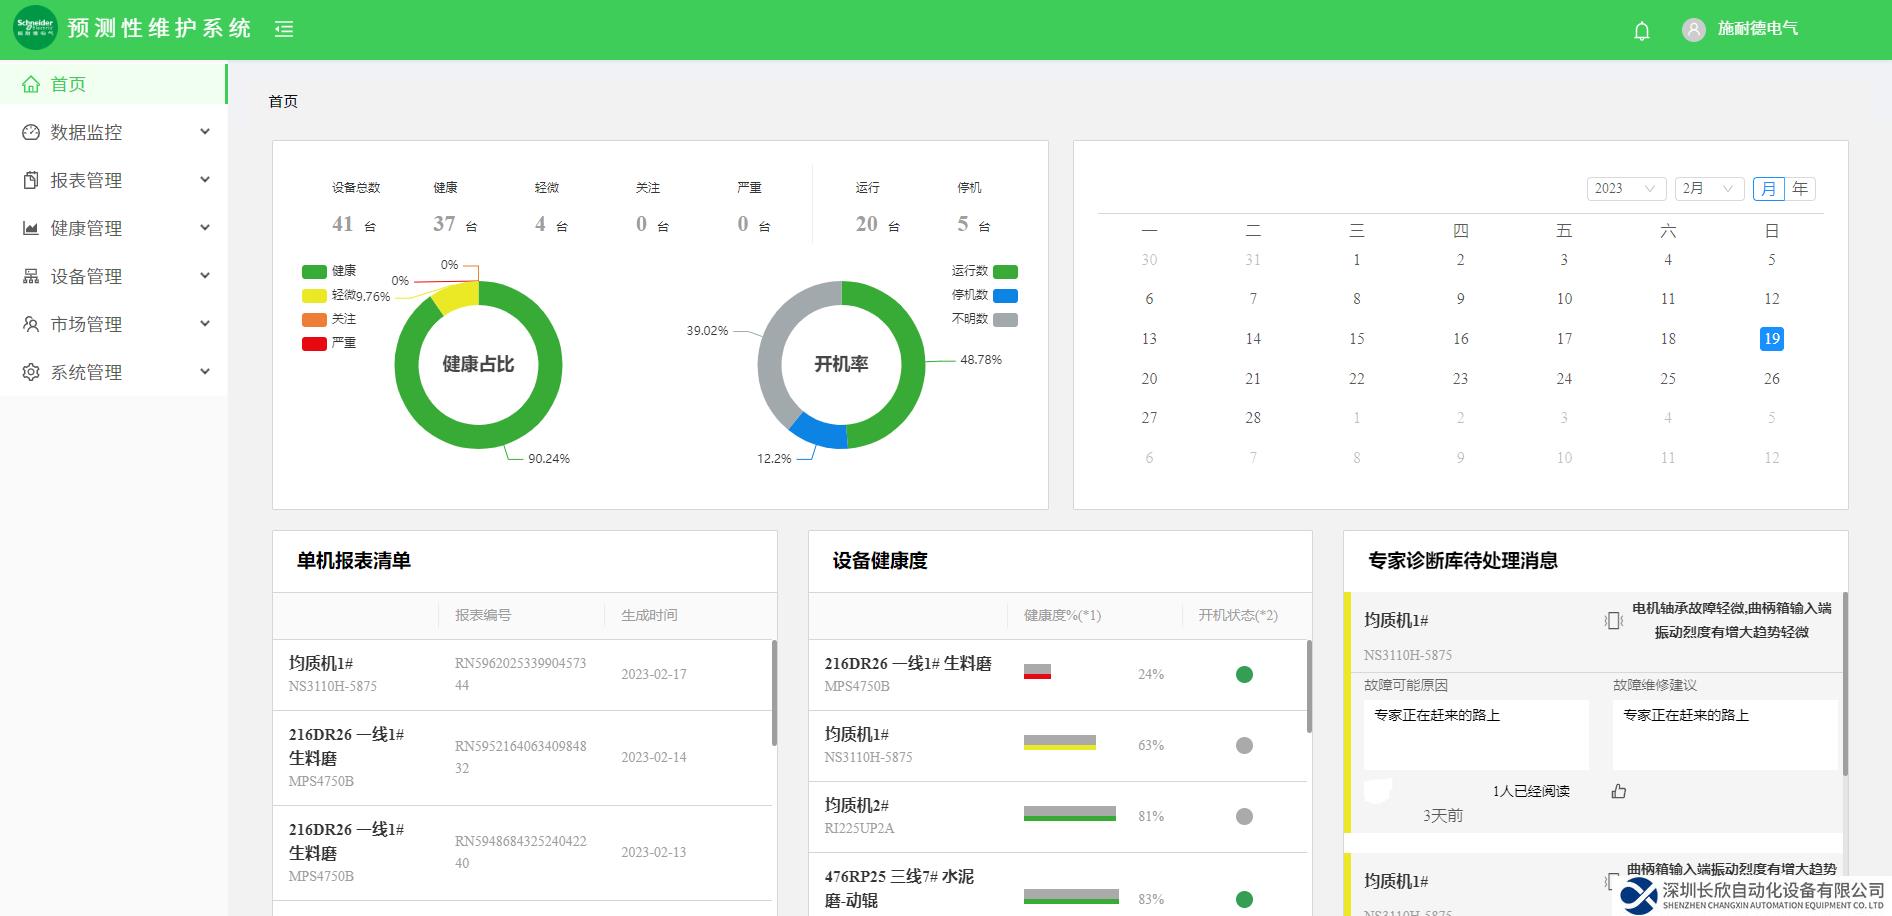Expand the 数据监控 menu
The height and width of the screenshot is (916, 1892).
(114, 132)
